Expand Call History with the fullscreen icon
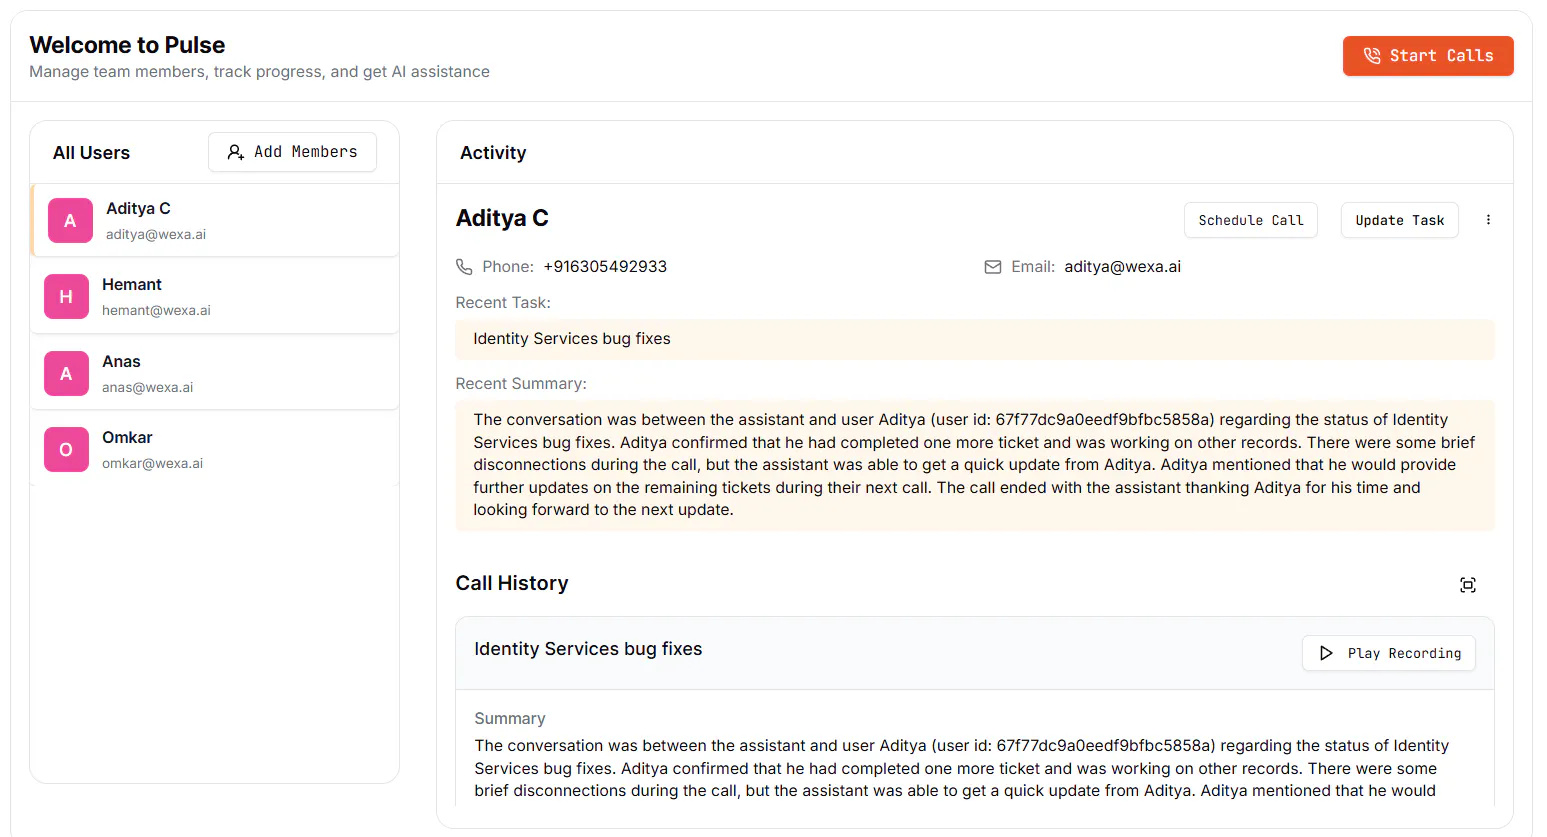Viewport: 1547px width, 837px height. tap(1468, 585)
